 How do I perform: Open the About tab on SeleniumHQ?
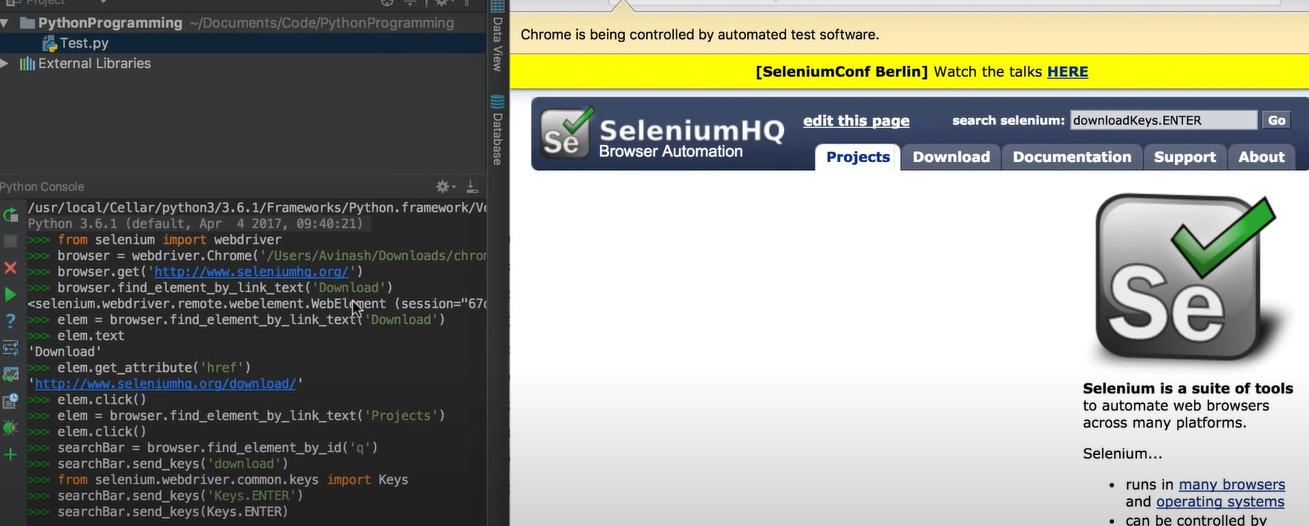click(x=1261, y=157)
